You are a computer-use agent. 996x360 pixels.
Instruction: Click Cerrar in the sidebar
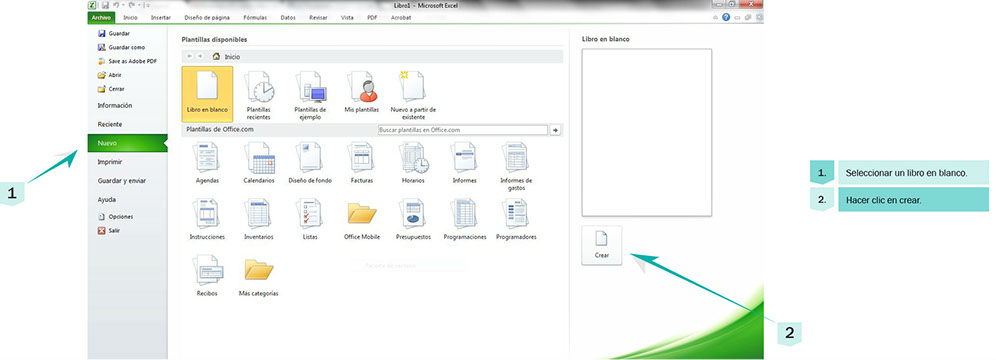[x=111, y=89]
